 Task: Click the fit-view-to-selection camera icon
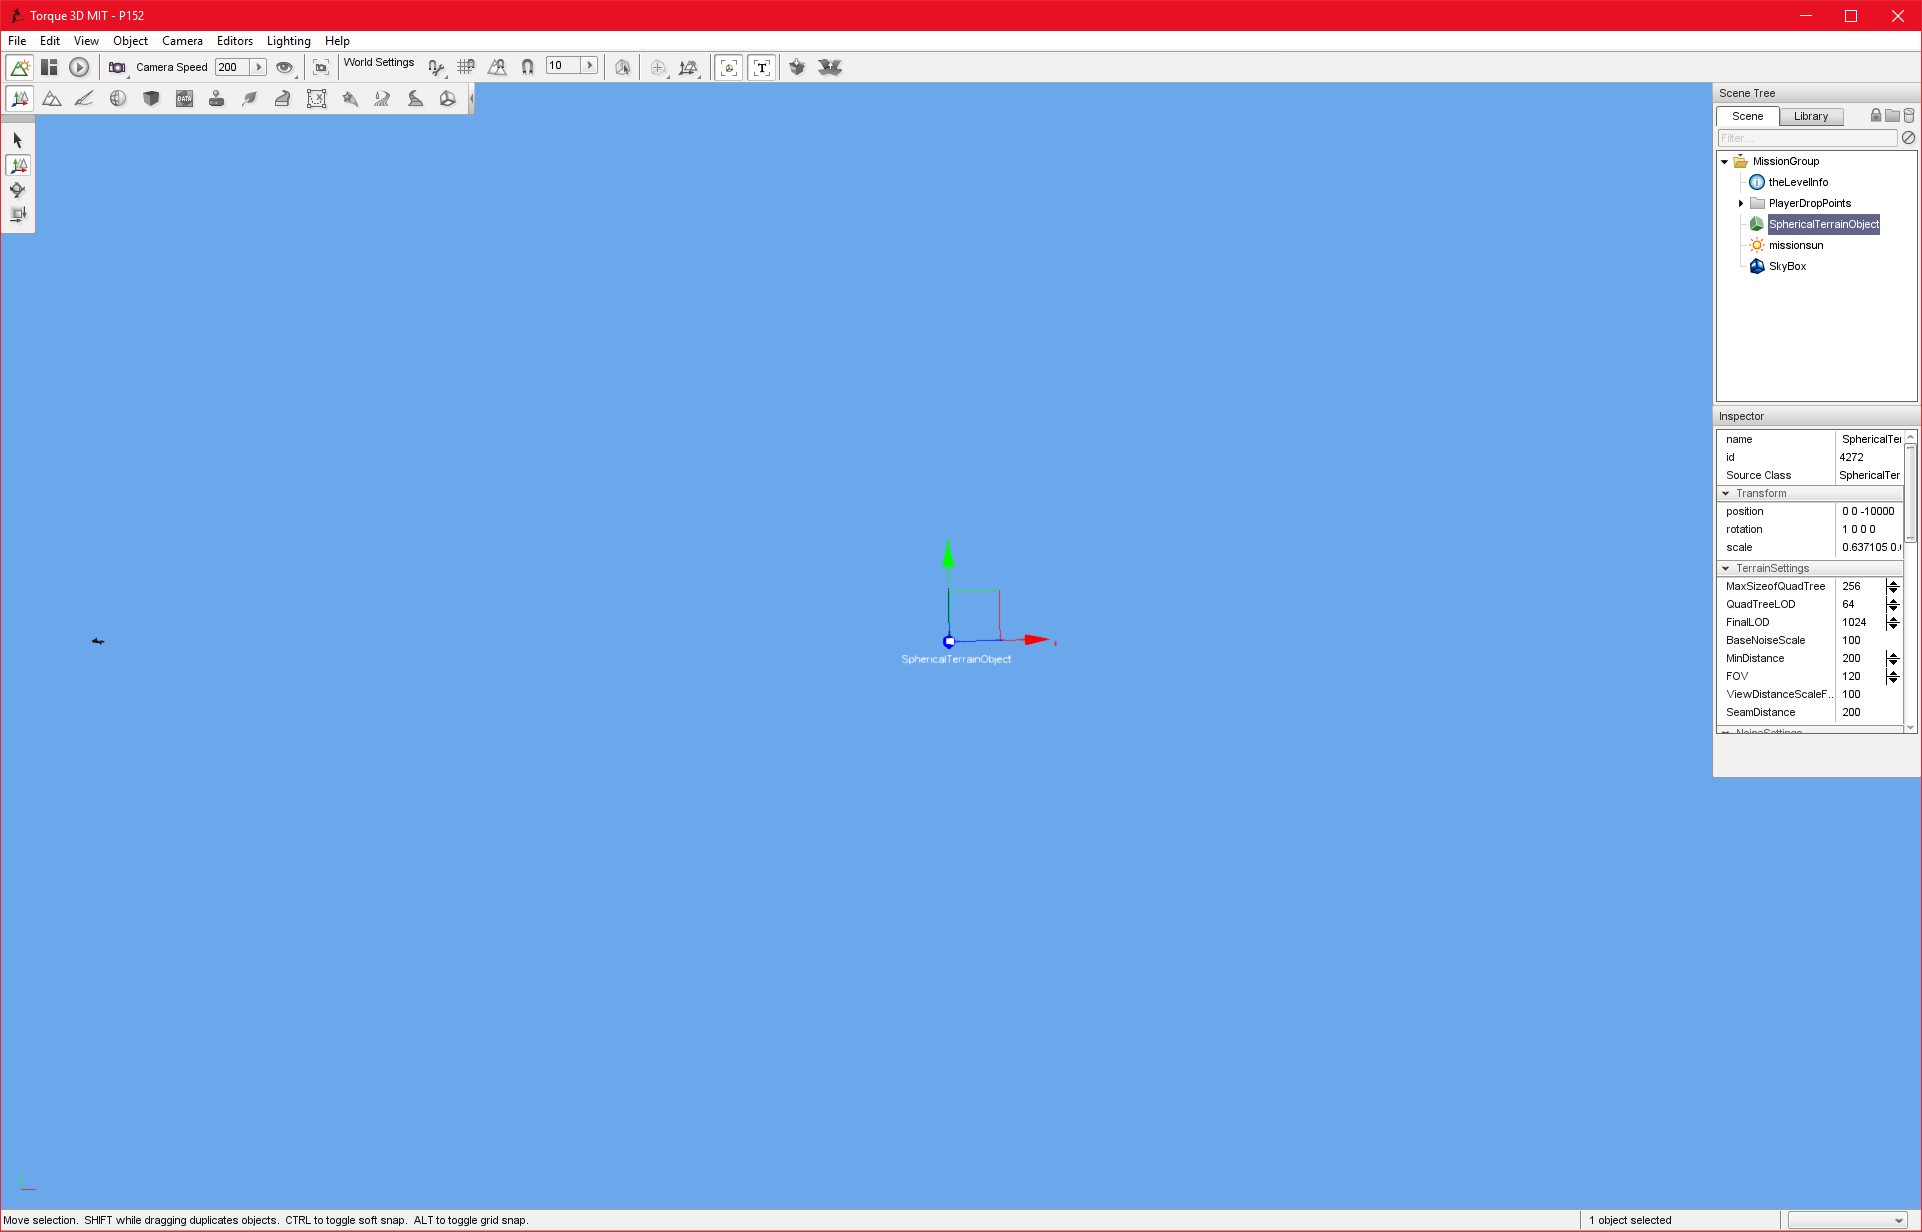[x=321, y=67]
